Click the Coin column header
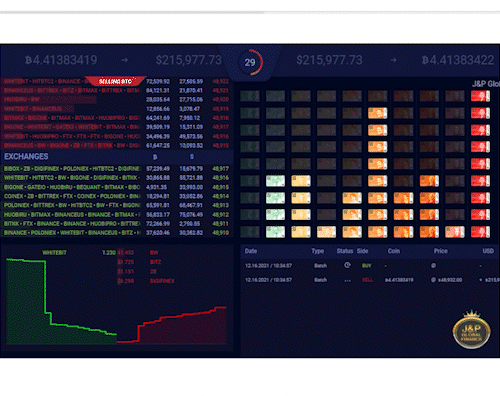The height and width of the screenshot is (396, 500). pyautogui.click(x=394, y=251)
